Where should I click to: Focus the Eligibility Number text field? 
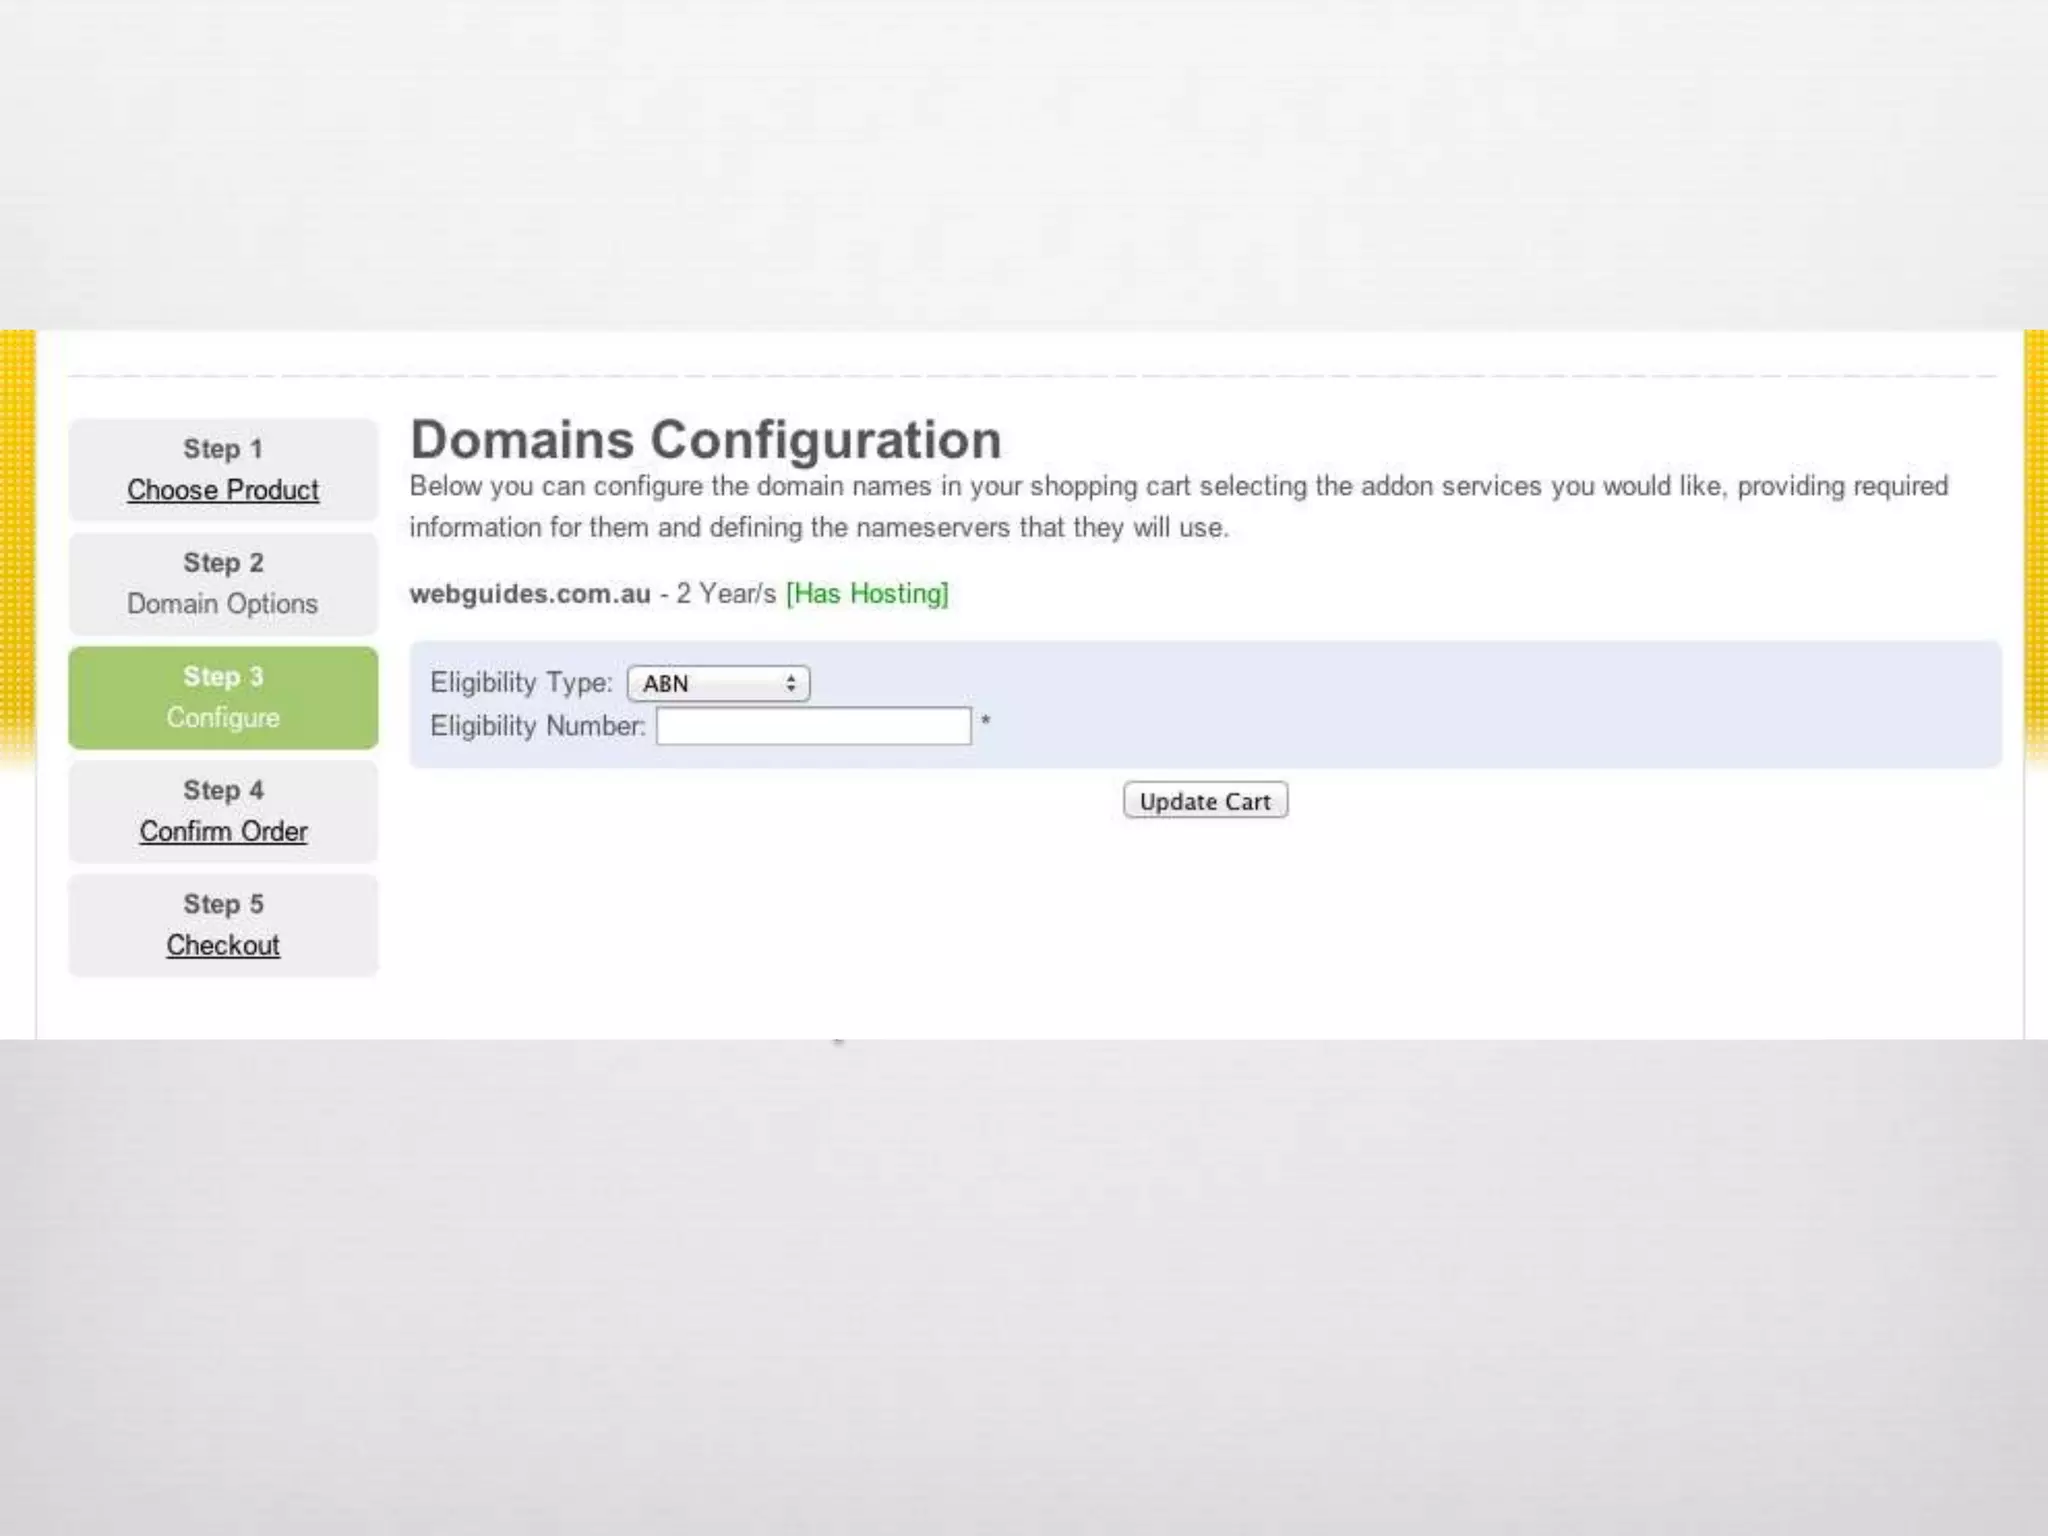pos(813,726)
